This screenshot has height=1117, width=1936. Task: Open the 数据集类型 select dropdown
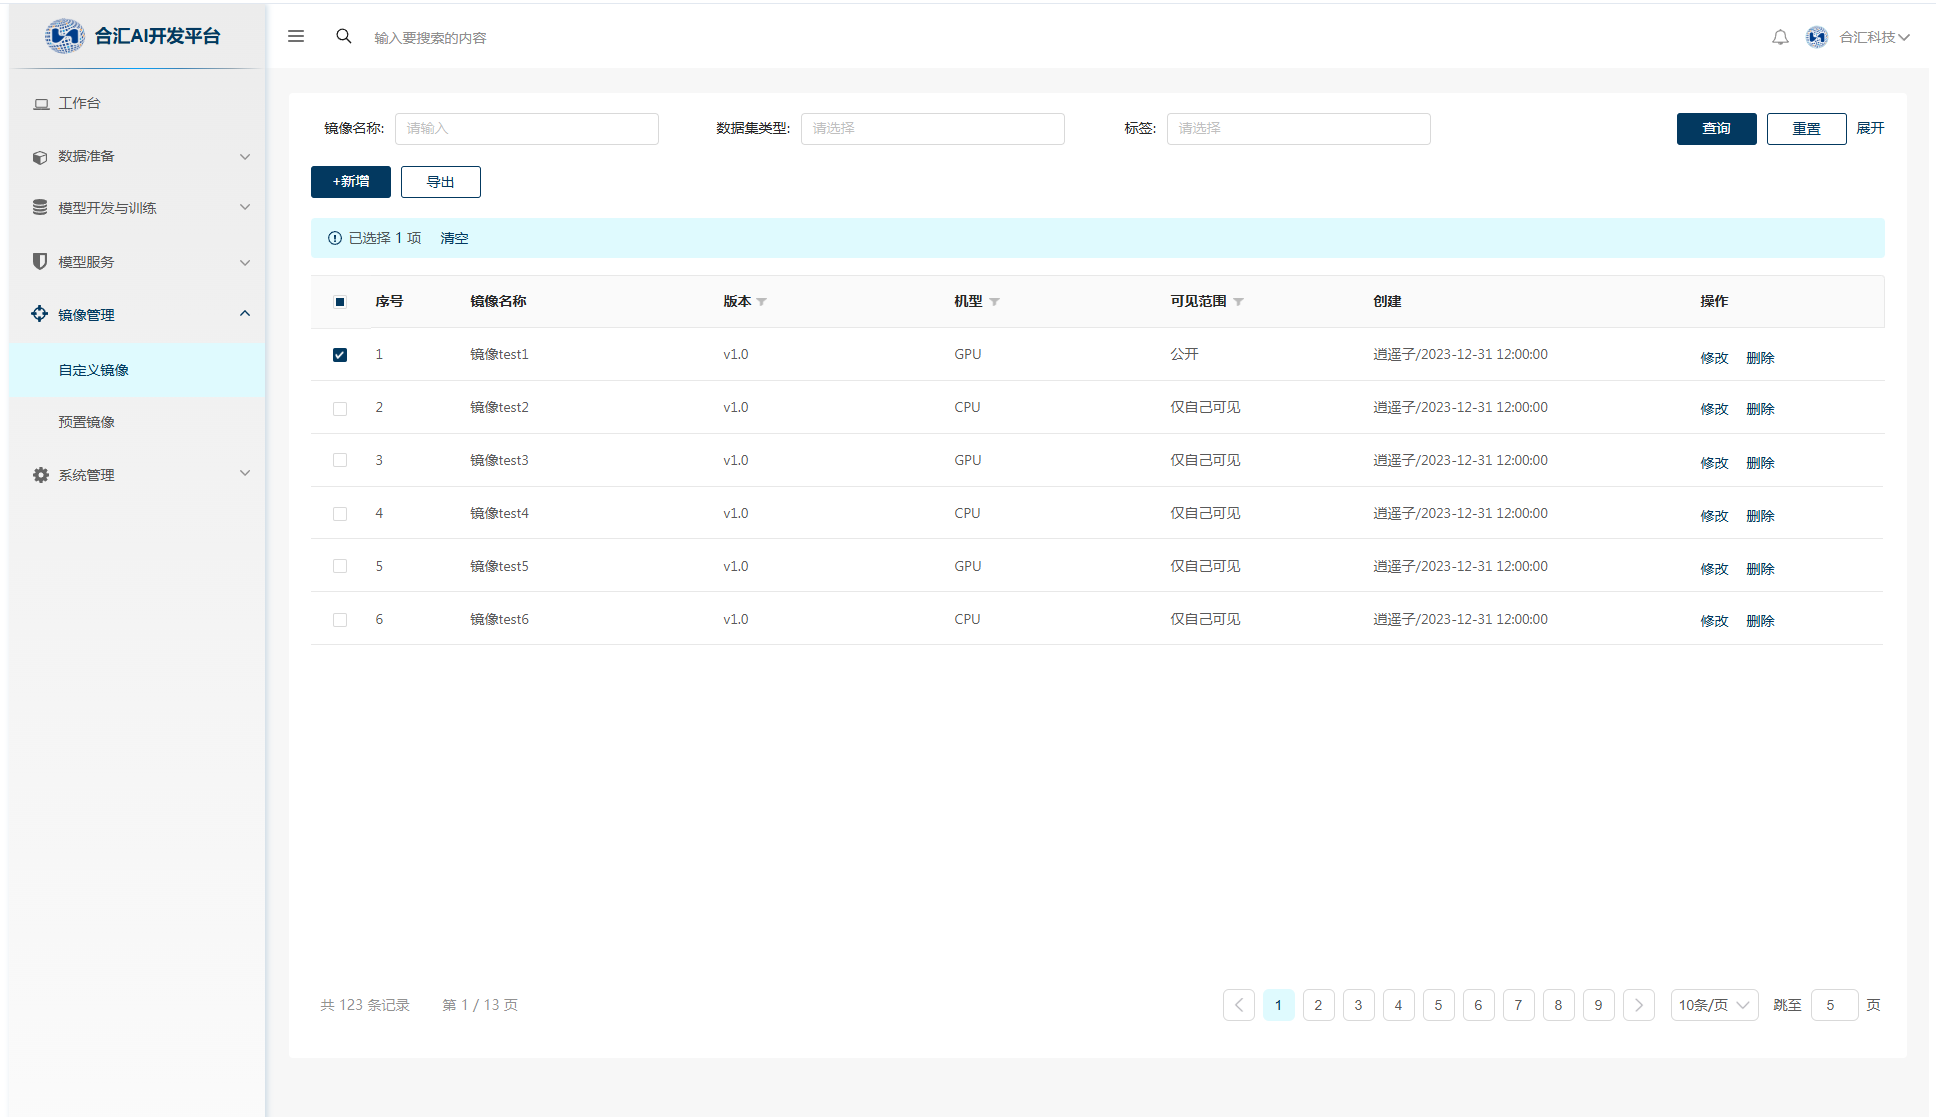pos(932,129)
